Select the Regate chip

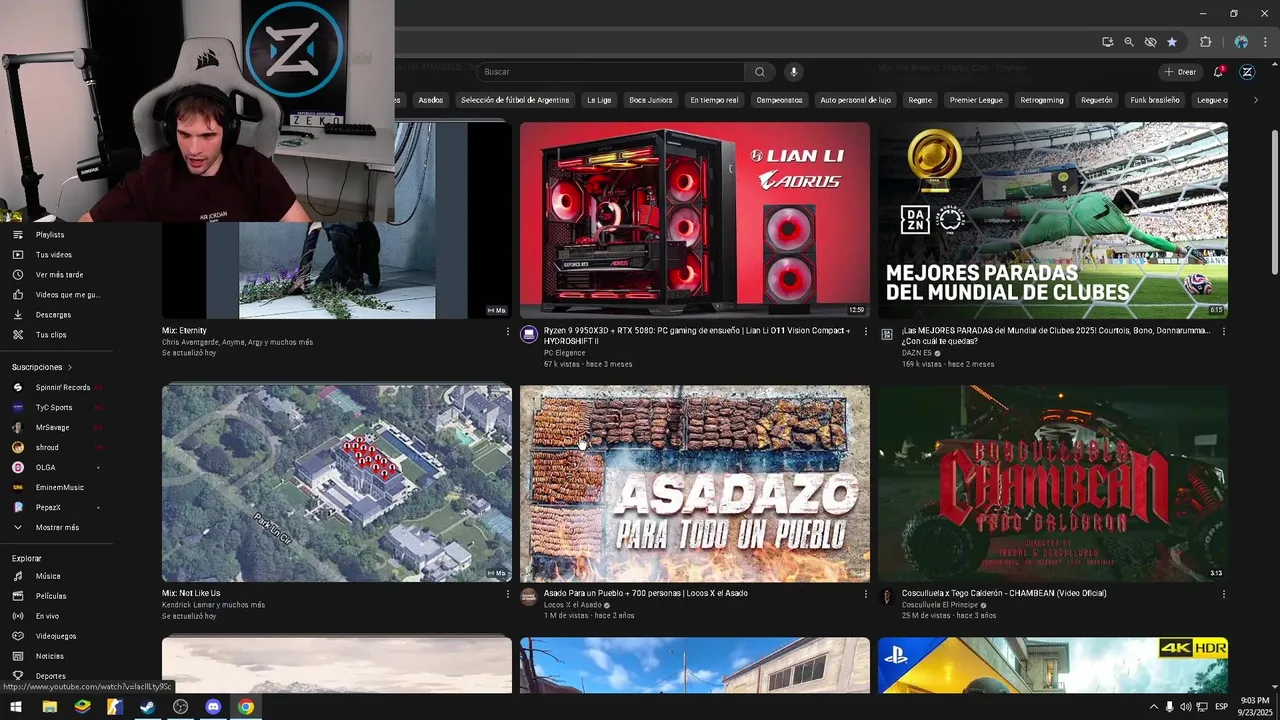(920, 100)
